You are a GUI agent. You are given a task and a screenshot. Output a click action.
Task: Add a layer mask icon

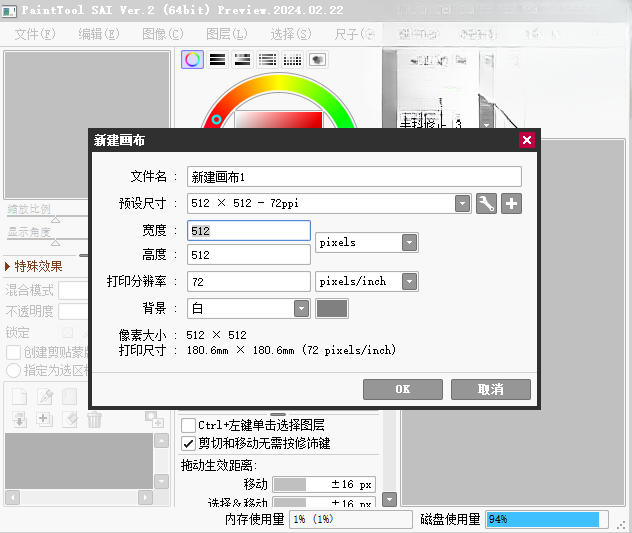point(154,419)
